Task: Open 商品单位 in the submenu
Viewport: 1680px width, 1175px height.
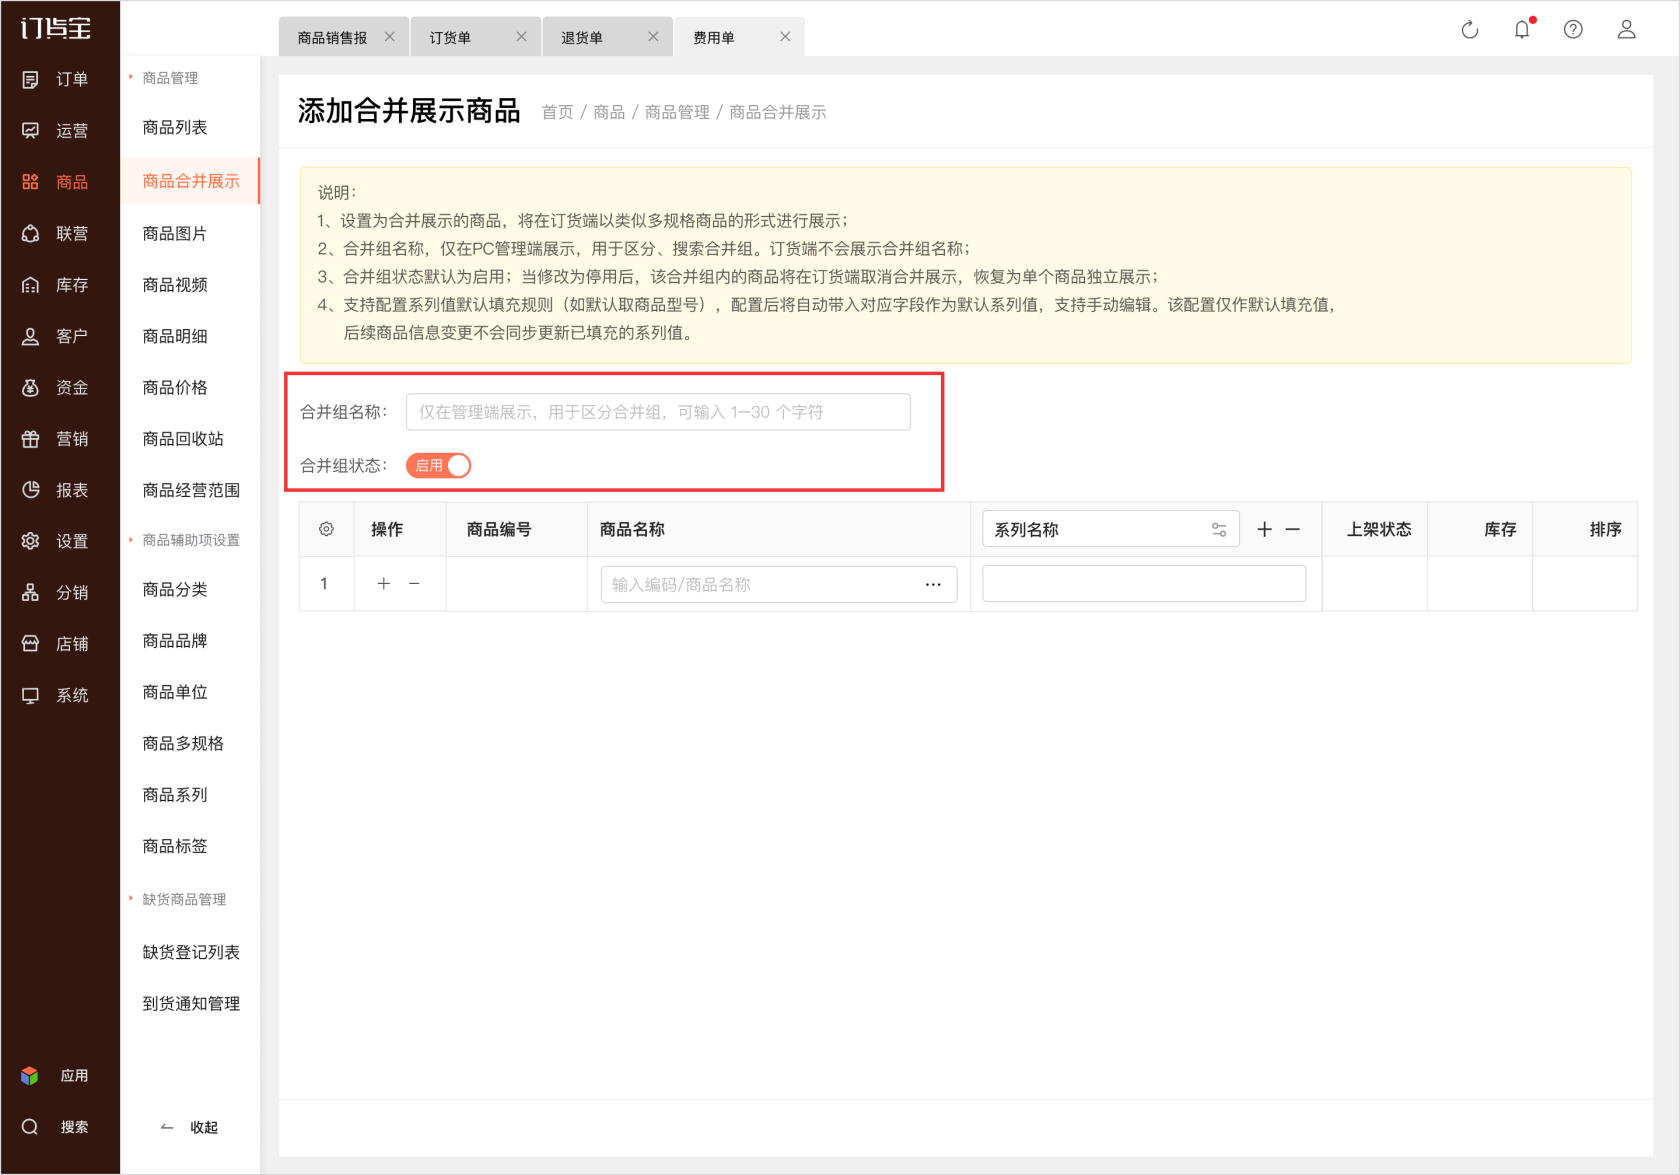Action: click(175, 692)
